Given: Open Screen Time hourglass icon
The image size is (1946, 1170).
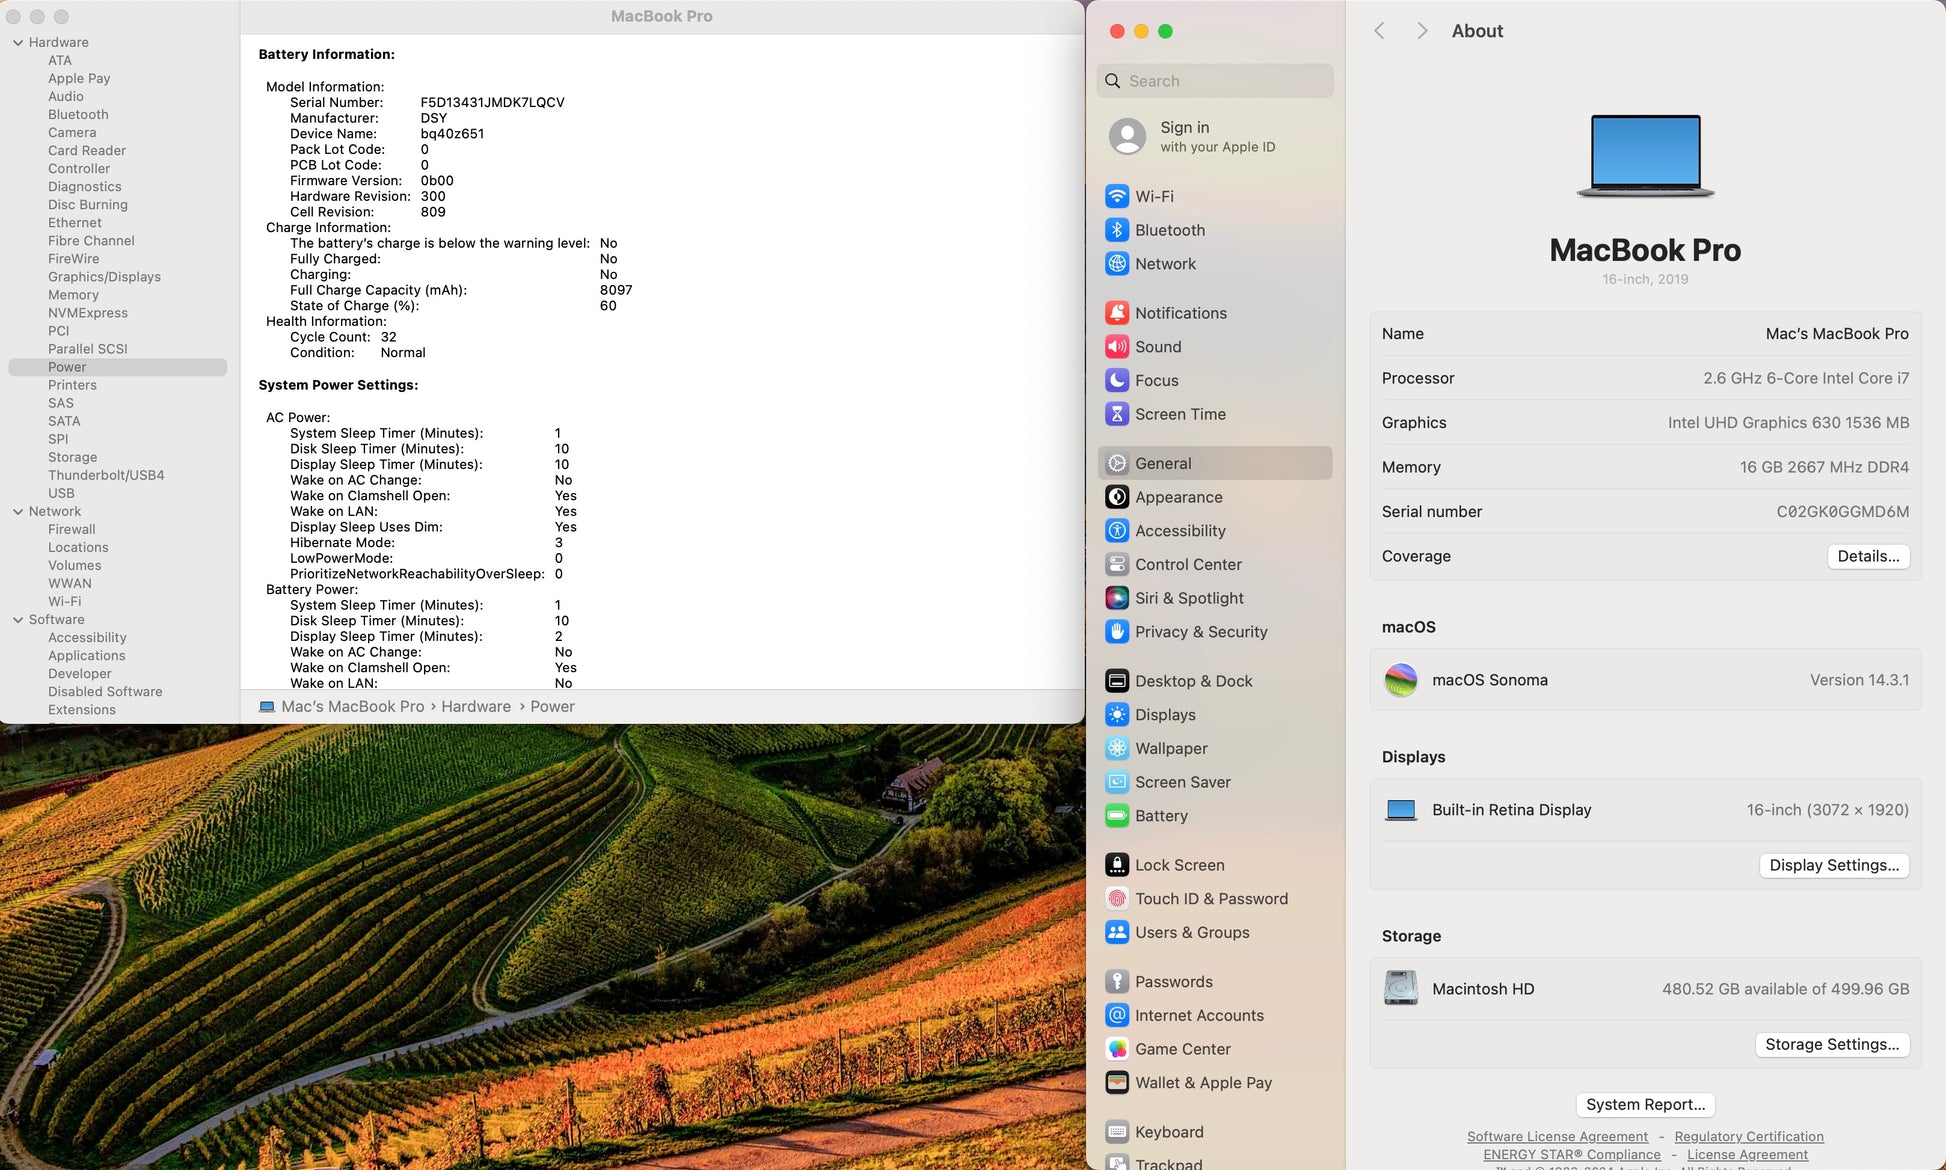Looking at the screenshot, I should [1117, 414].
